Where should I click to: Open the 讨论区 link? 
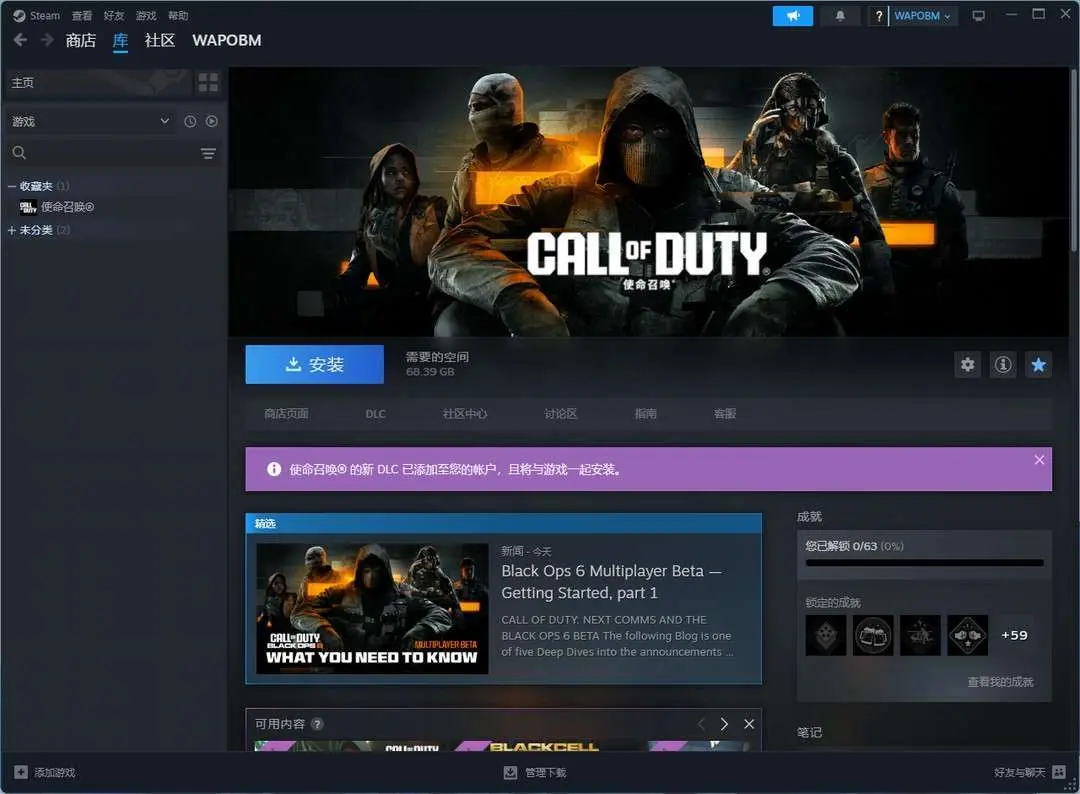[561, 413]
